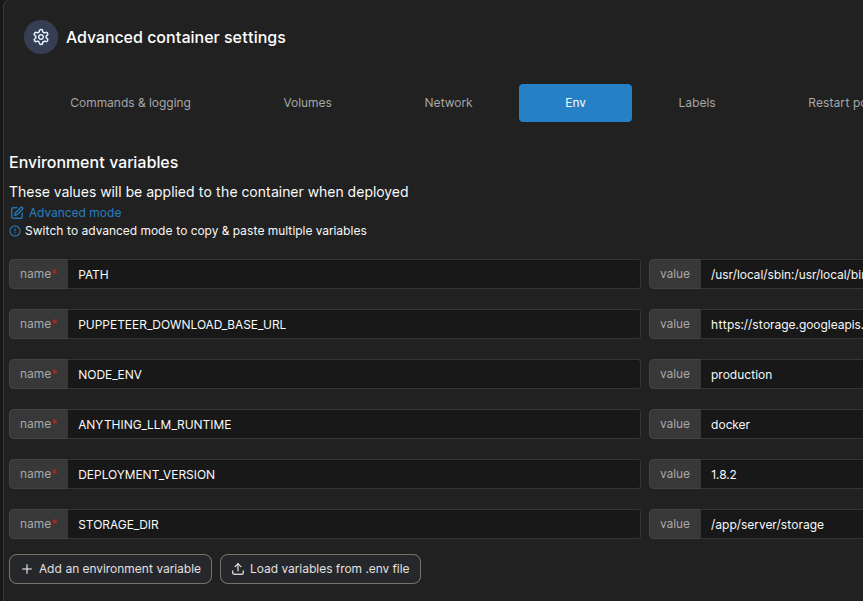Click the upload icon in Load variables button

pyautogui.click(x=238, y=569)
